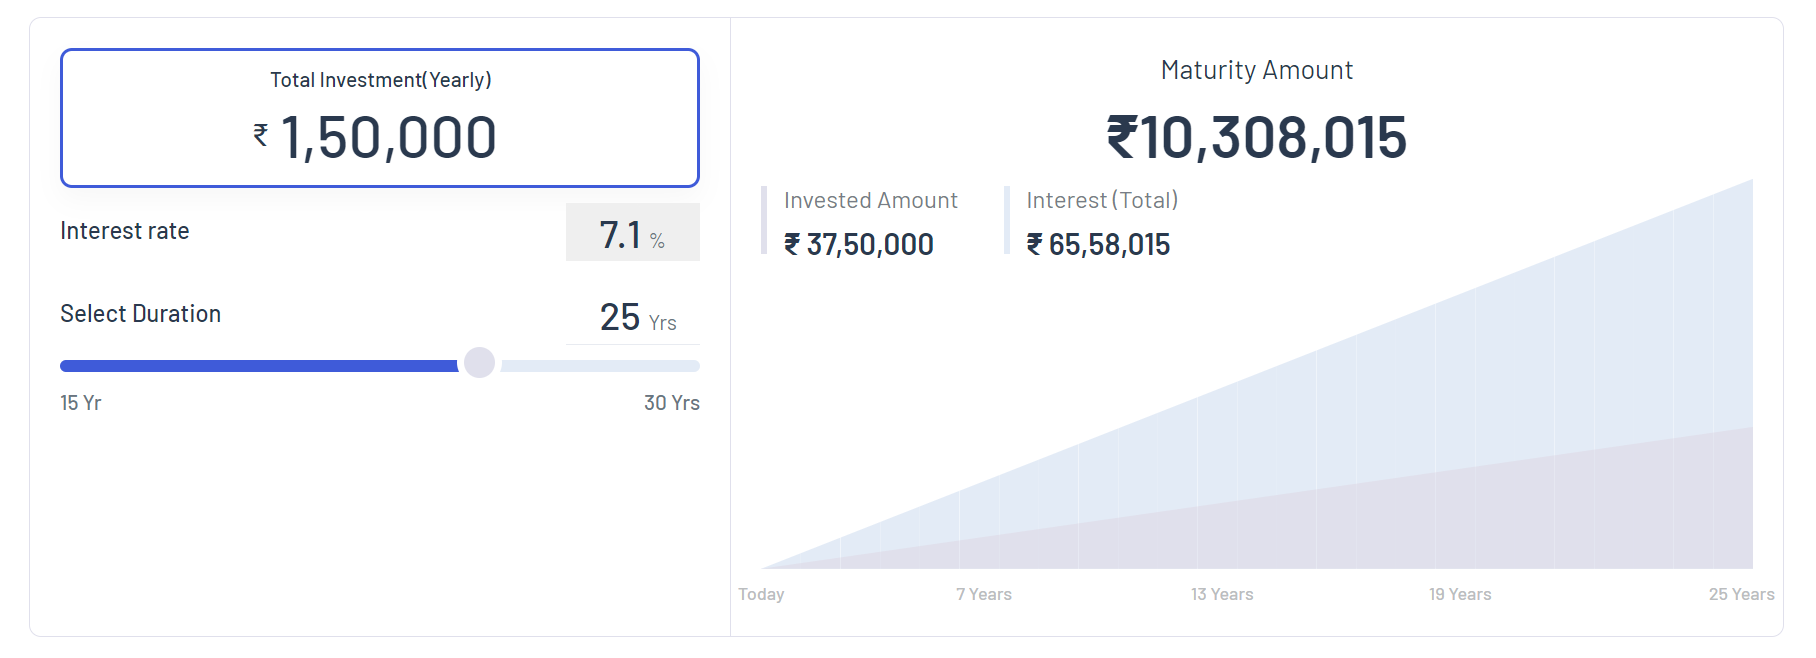Image resolution: width=1816 pixels, height=658 pixels.
Task: Click the duration value 25 field
Action: click(620, 317)
